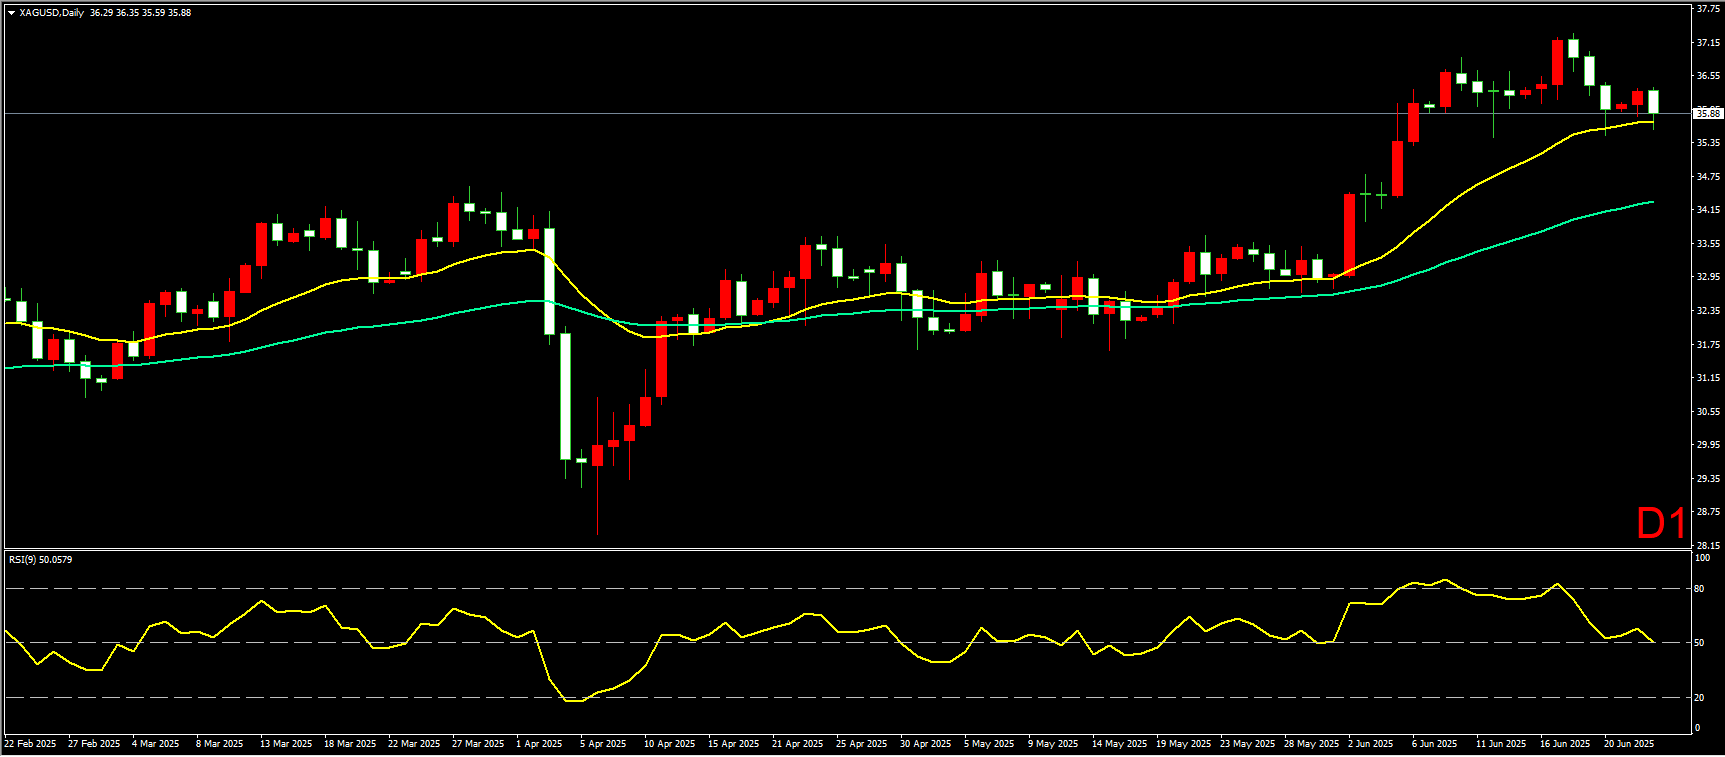Click the RSI 50 level label
This screenshot has width=1725, height=757.
tap(1700, 643)
